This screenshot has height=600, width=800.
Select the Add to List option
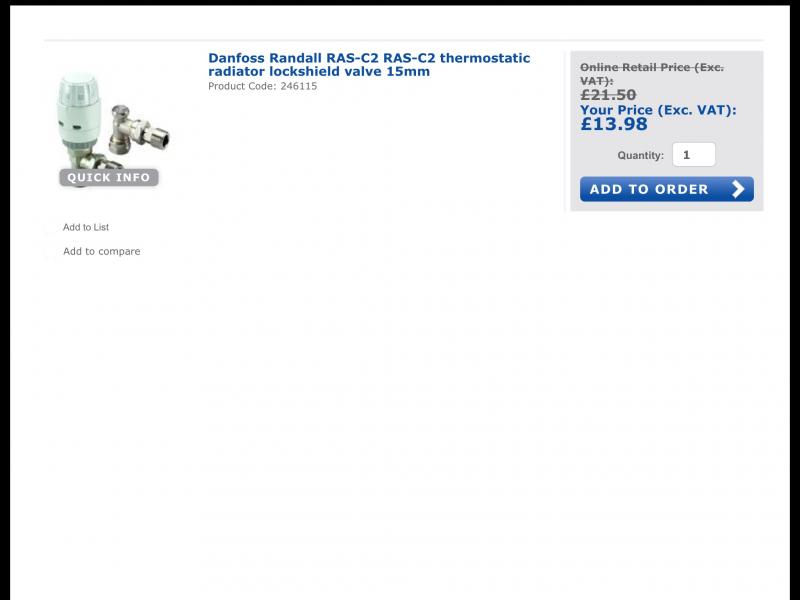86,227
